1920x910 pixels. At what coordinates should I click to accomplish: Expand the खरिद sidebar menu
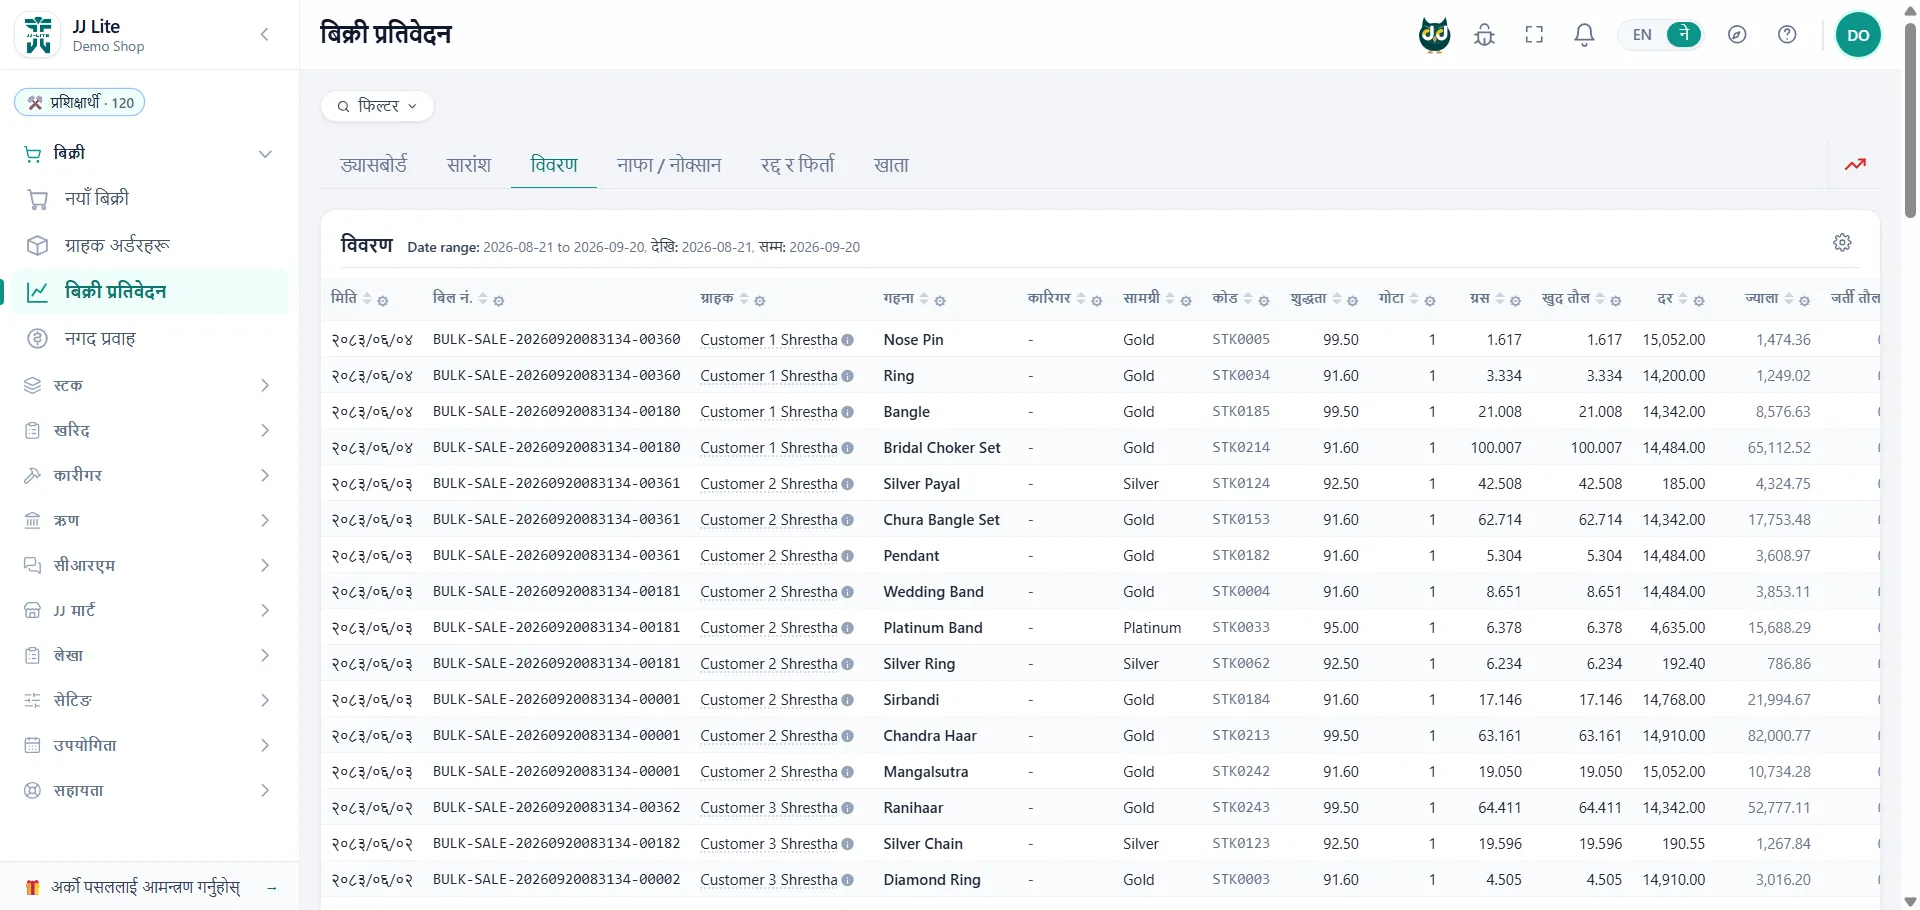147,430
